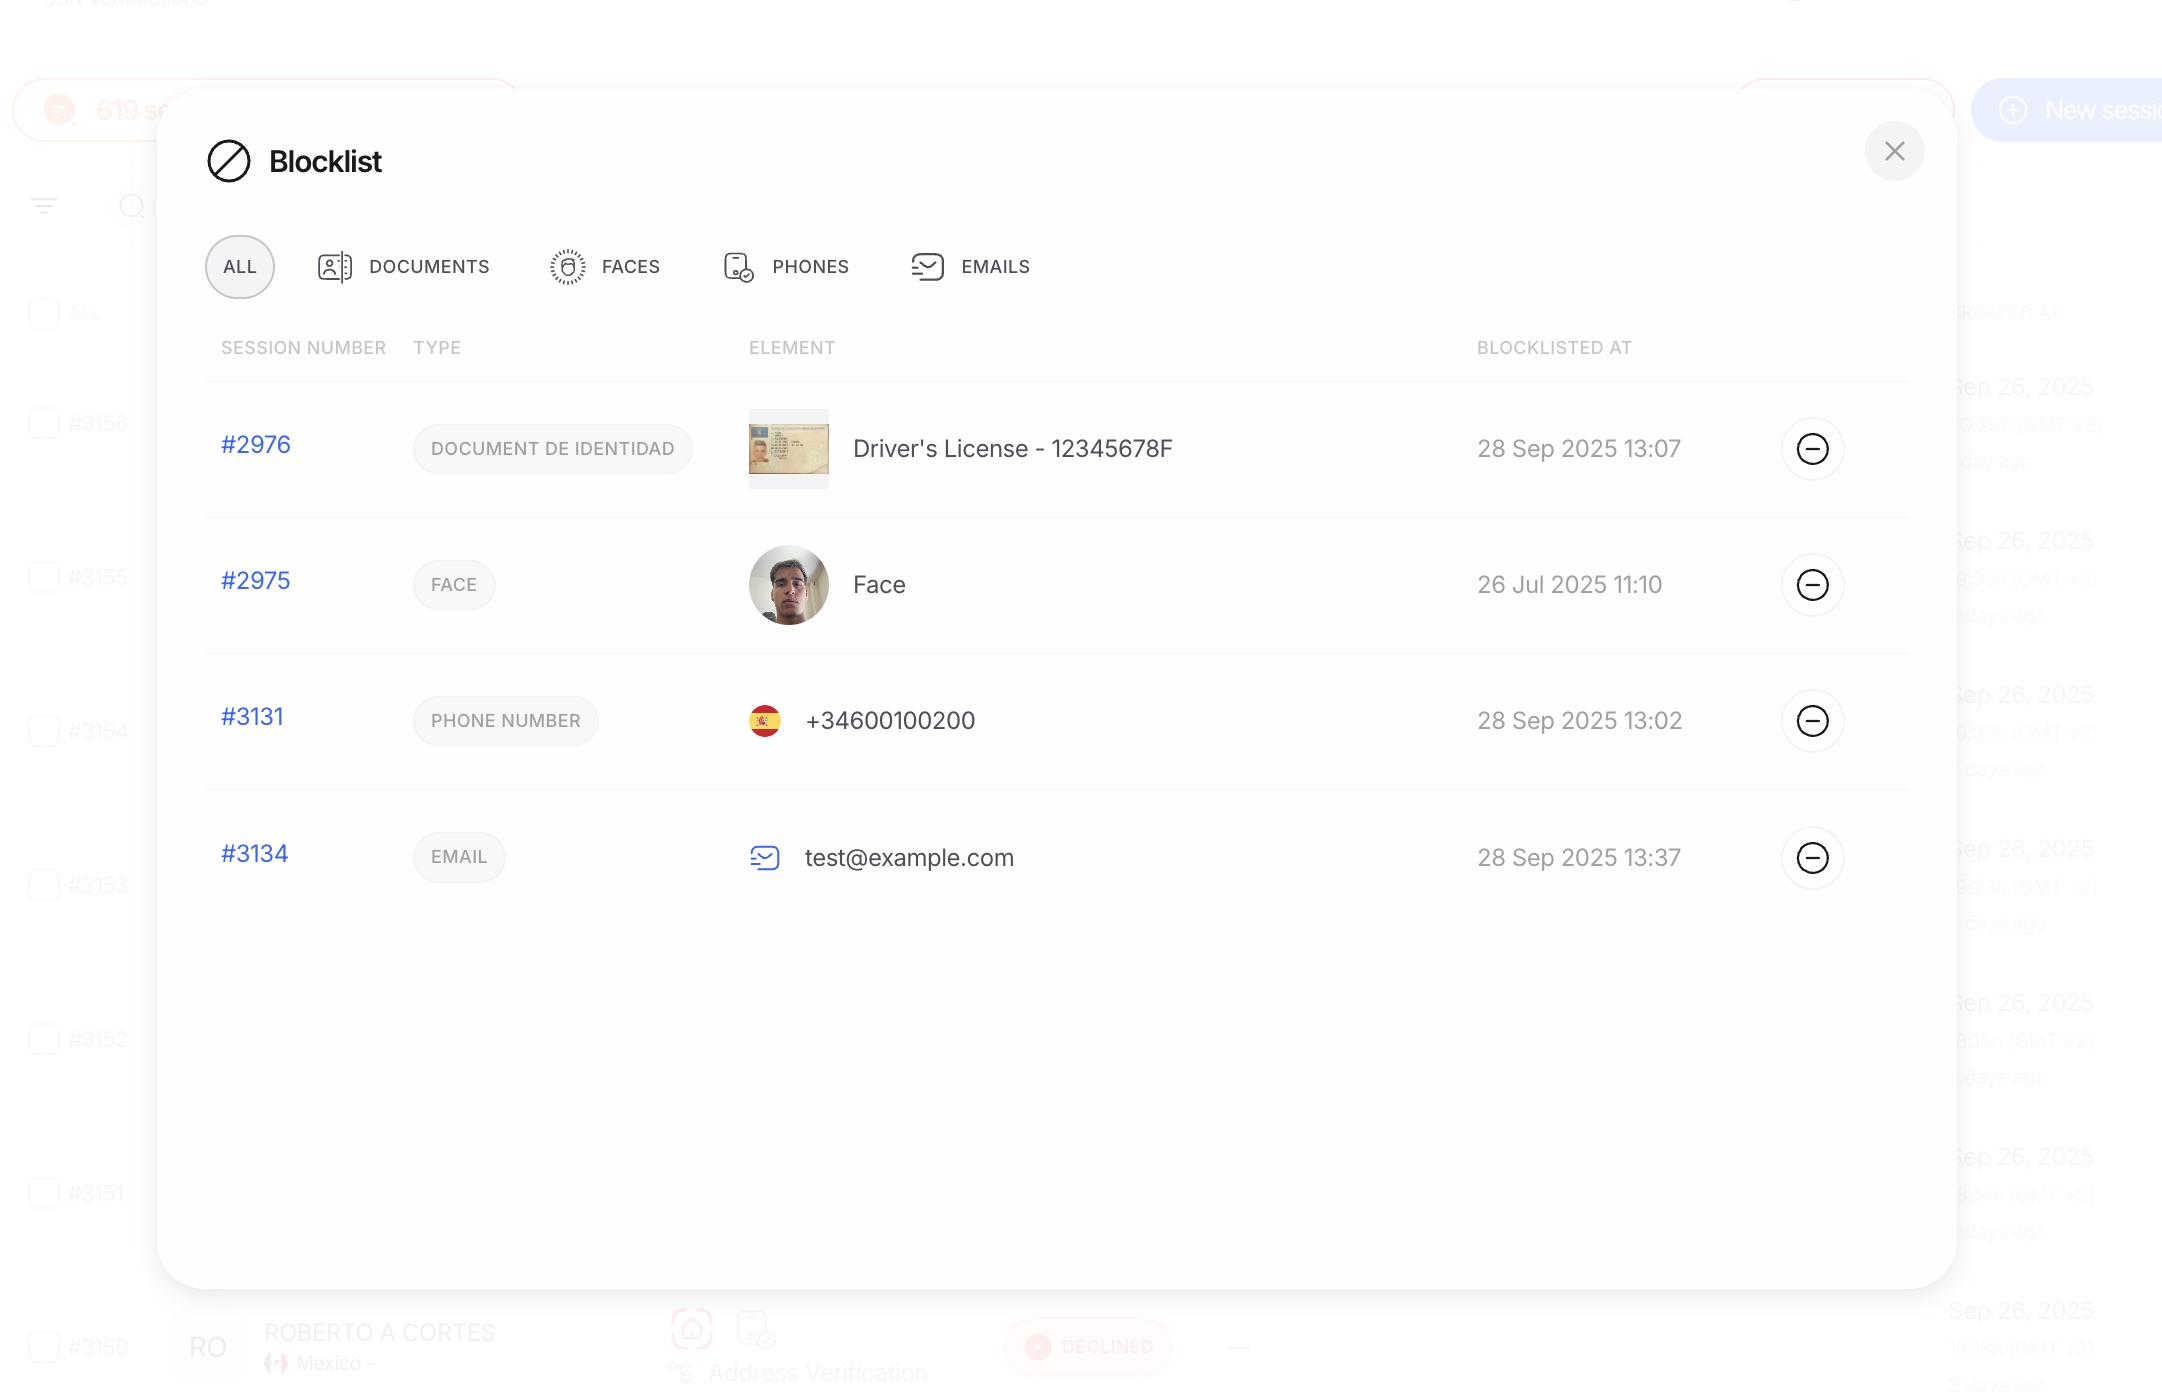Click the Spain flag icon

pyautogui.click(x=765, y=721)
